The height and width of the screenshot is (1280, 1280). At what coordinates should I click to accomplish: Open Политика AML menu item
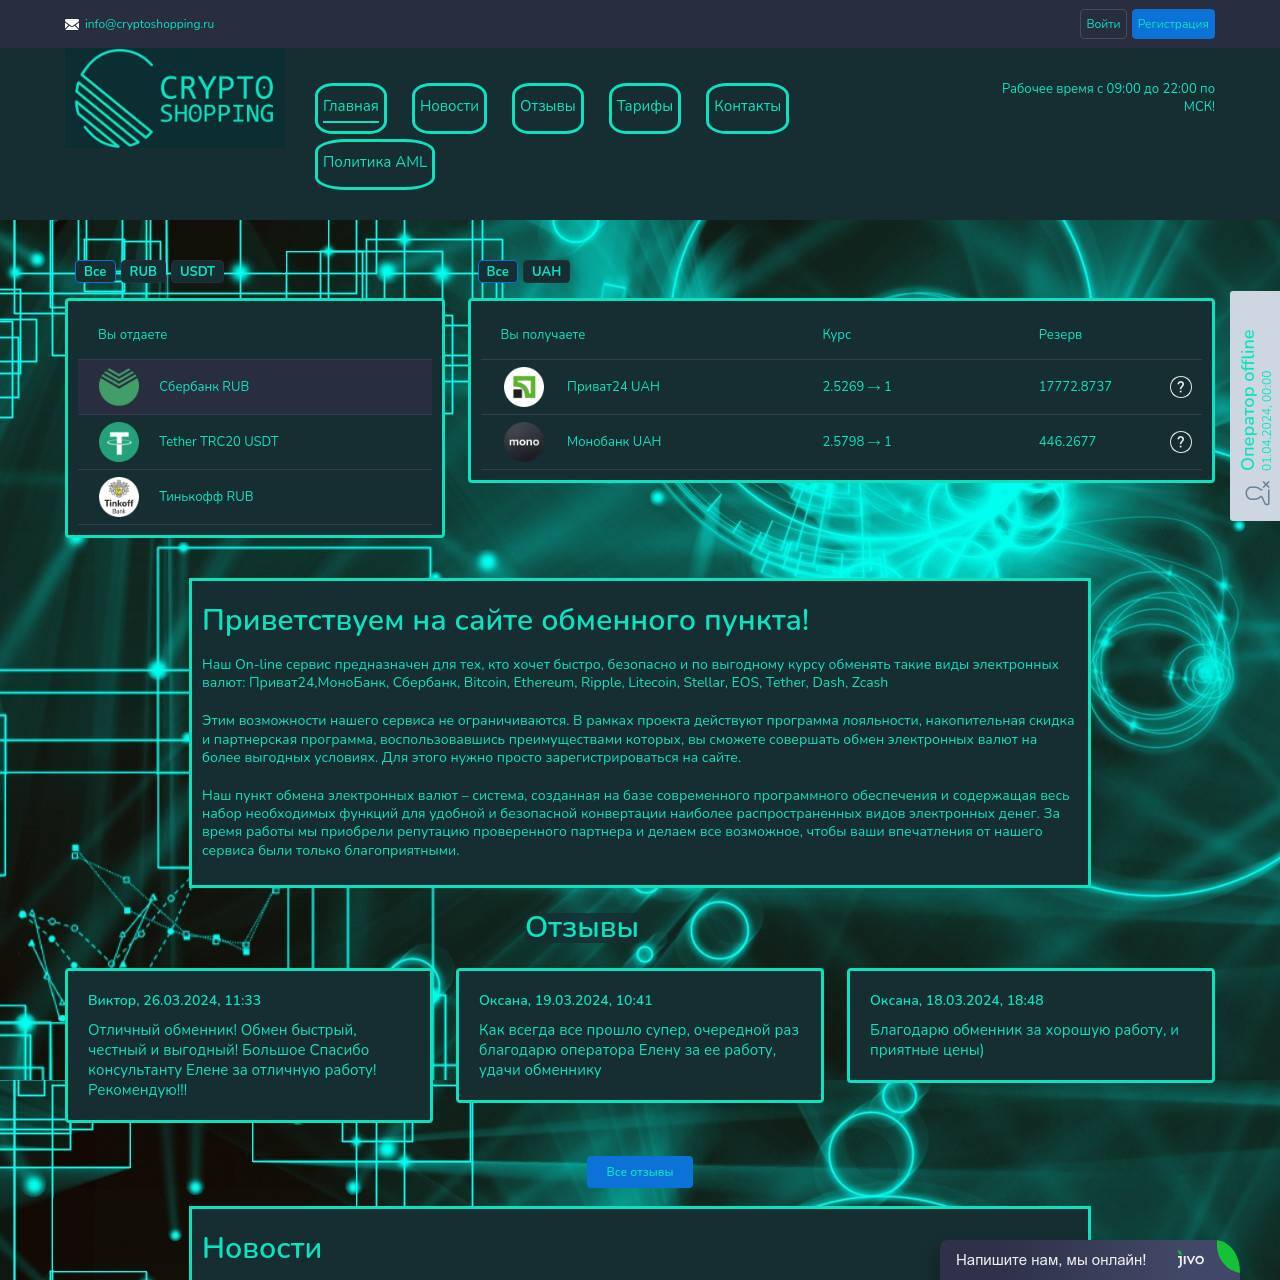click(375, 163)
